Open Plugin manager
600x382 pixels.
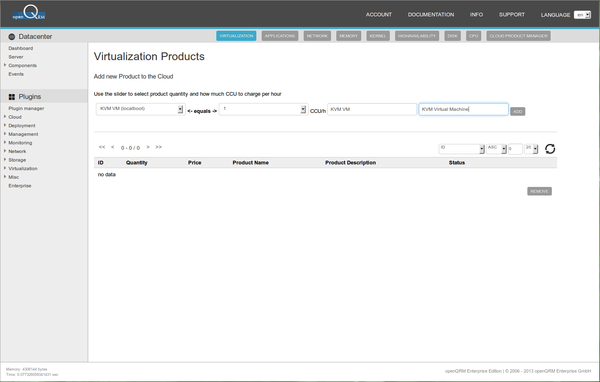[x=26, y=108]
